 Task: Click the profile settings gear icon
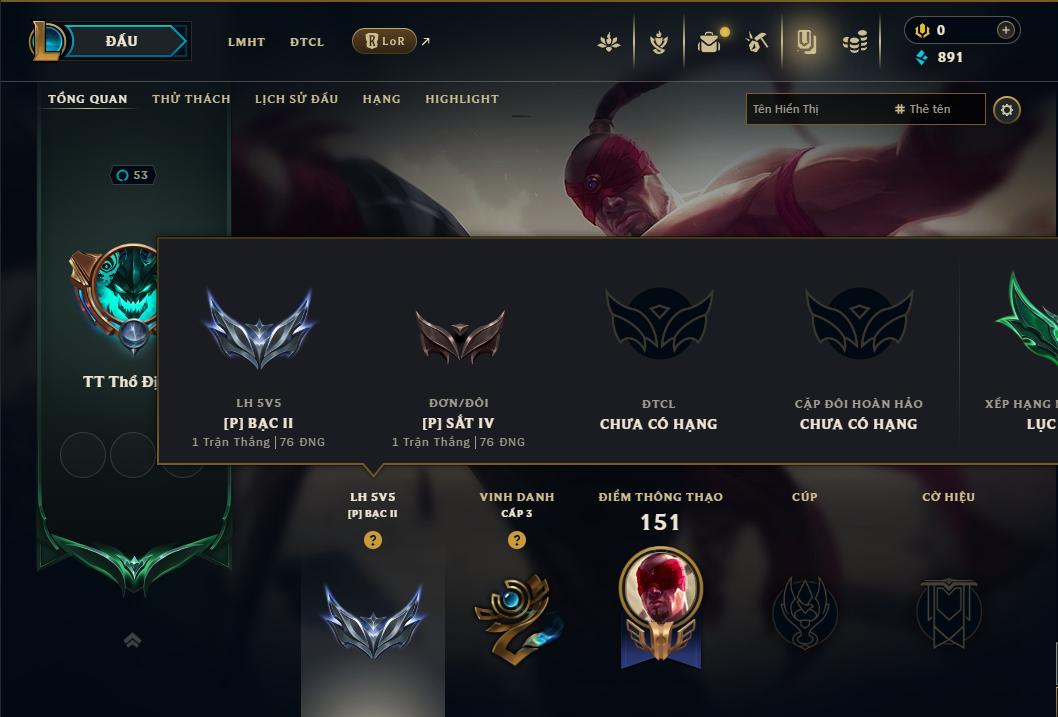(1007, 110)
